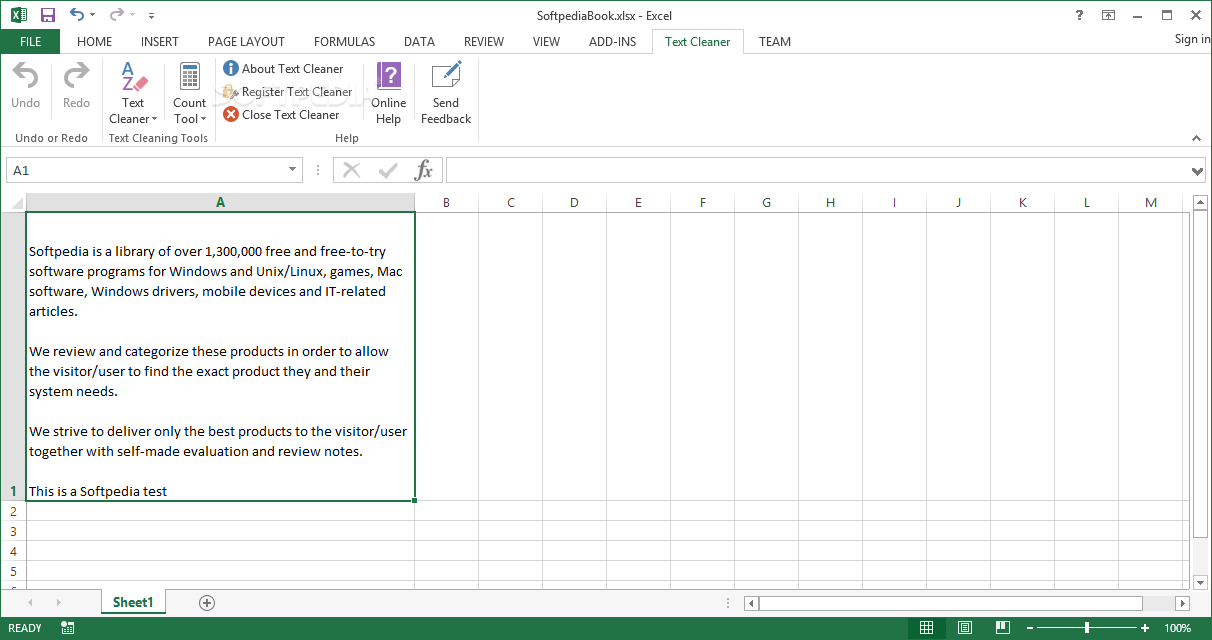Click the Name Box showing A1

(x=145, y=170)
